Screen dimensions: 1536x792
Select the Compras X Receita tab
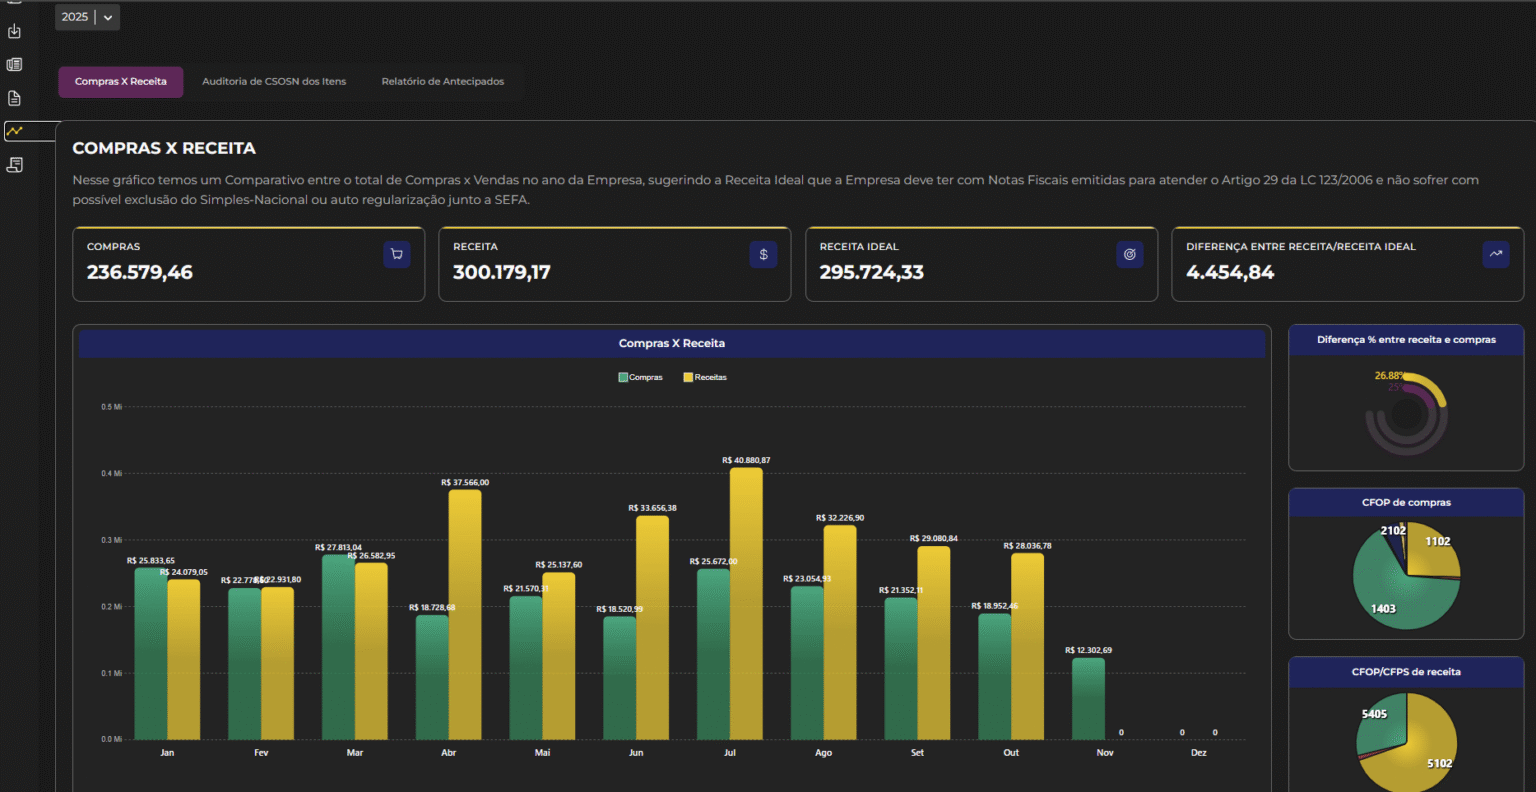tap(120, 81)
